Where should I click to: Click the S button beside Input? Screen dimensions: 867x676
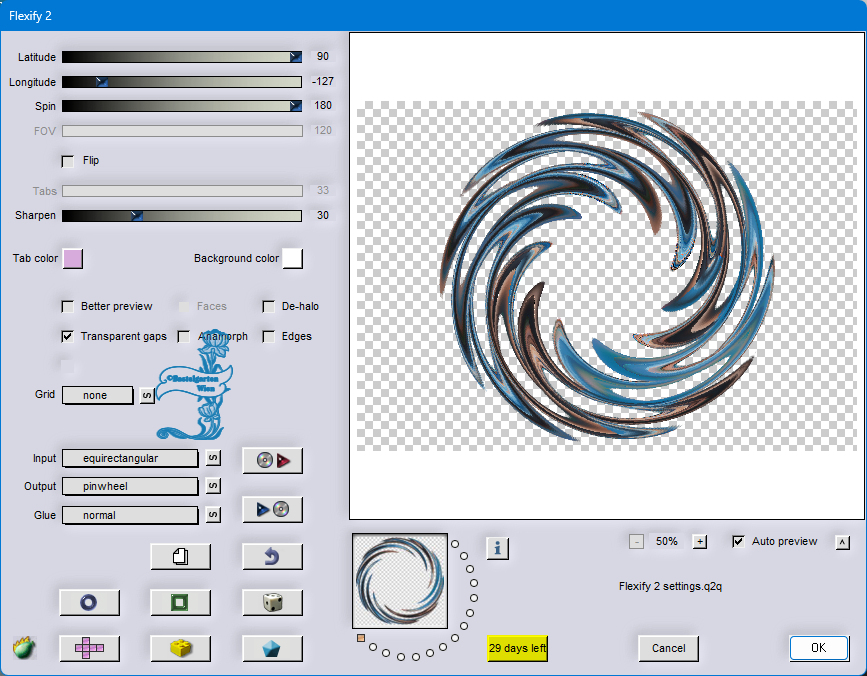pyautogui.click(x=213, y=458)
